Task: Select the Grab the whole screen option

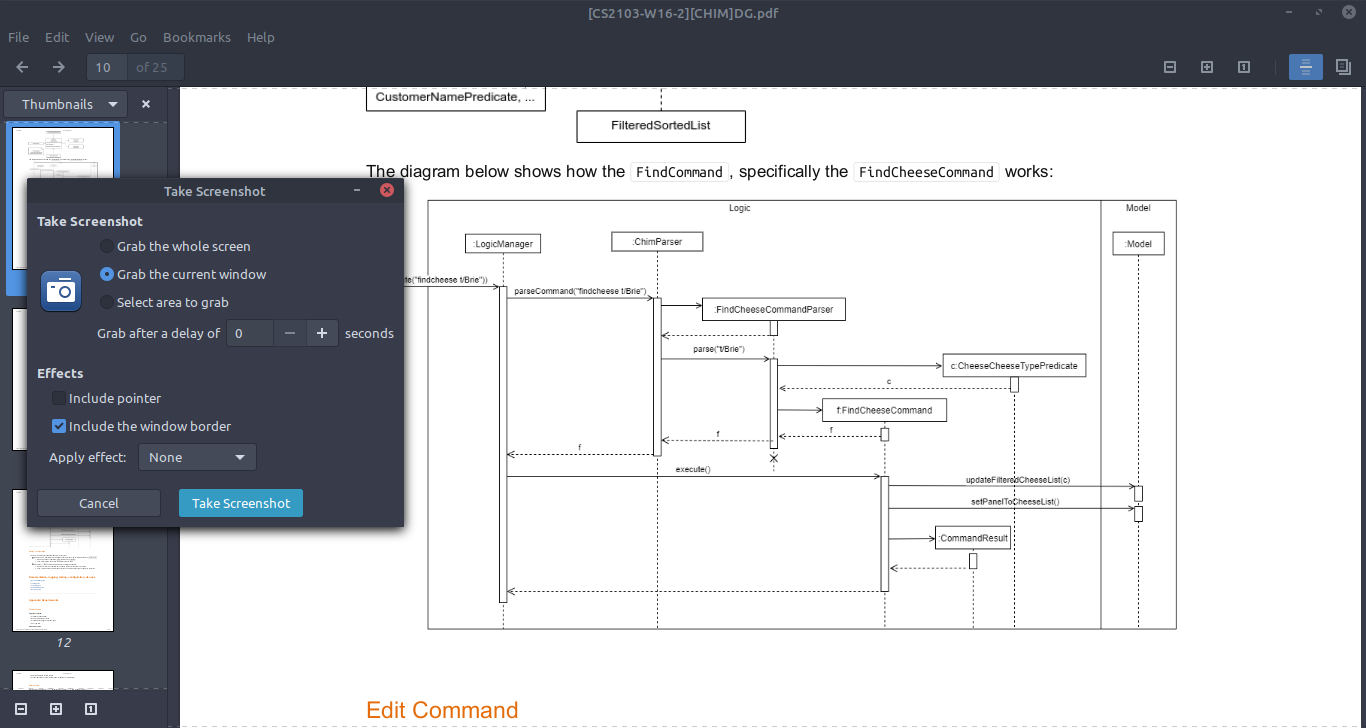Action: [105, 246]
